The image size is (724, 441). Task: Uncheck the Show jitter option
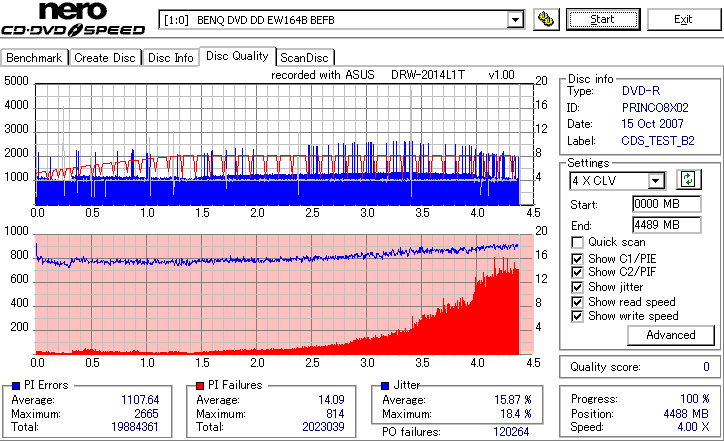click(577, 287)
